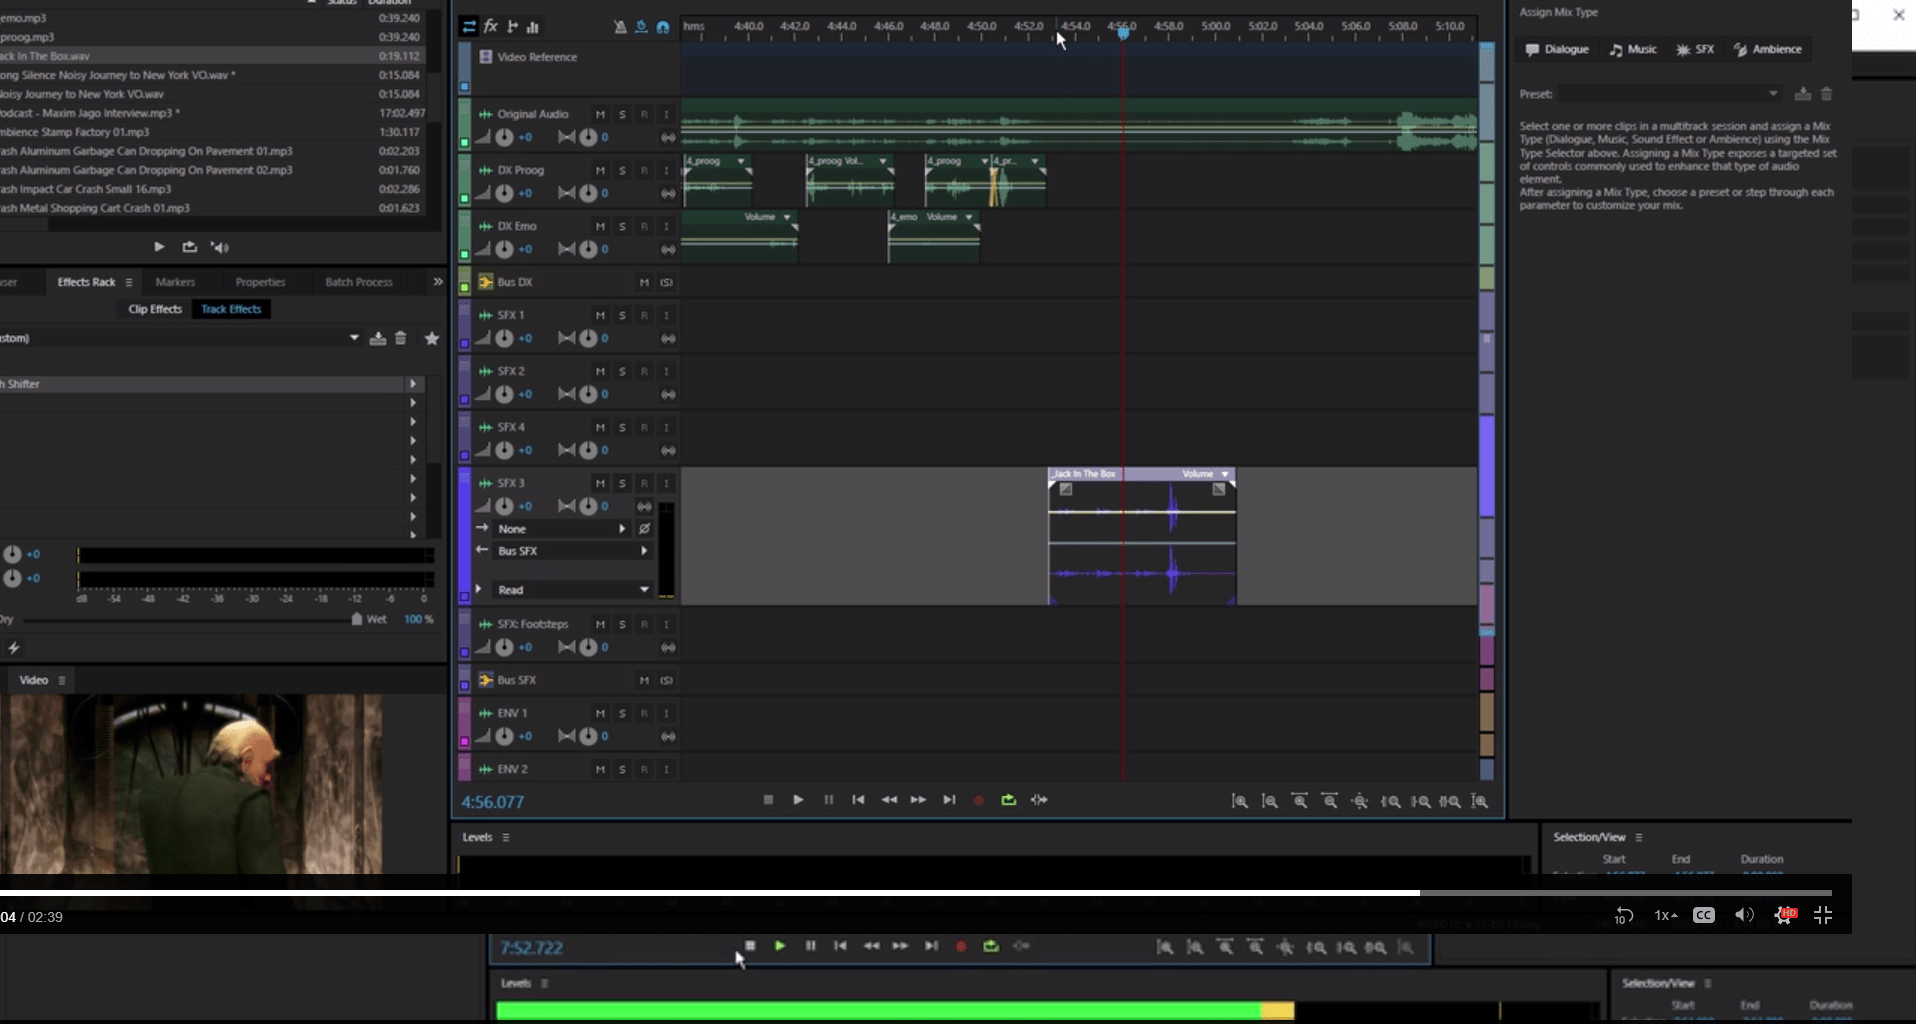Expand Pitch Shifter effect slot arrow
Viewport: 1916px width, 1024px height.
click(412, 384)
